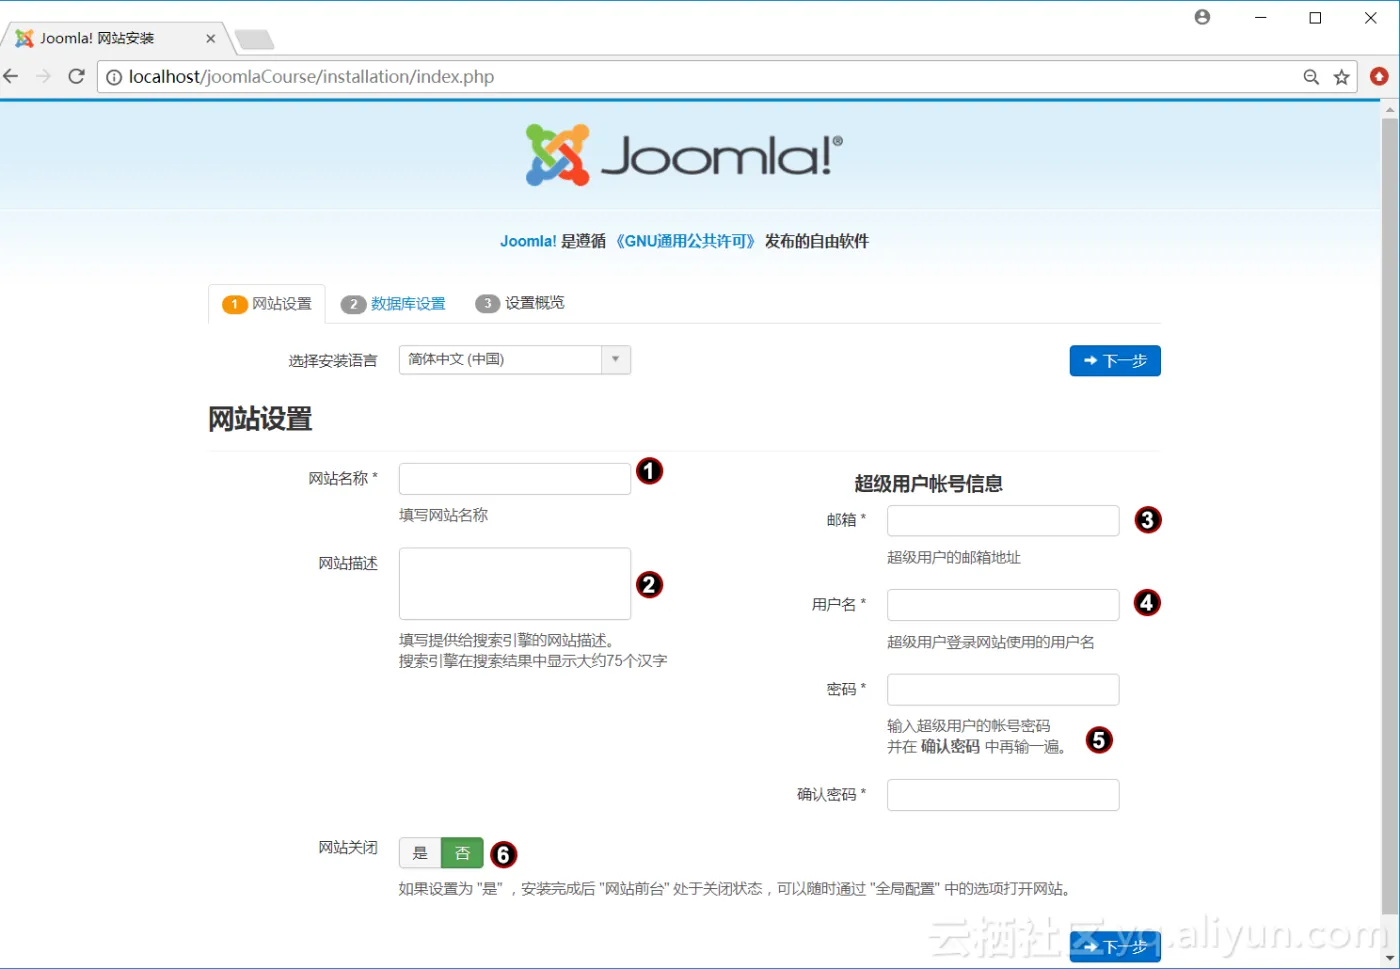Switch to the 数据库设置 step tab

393,304
